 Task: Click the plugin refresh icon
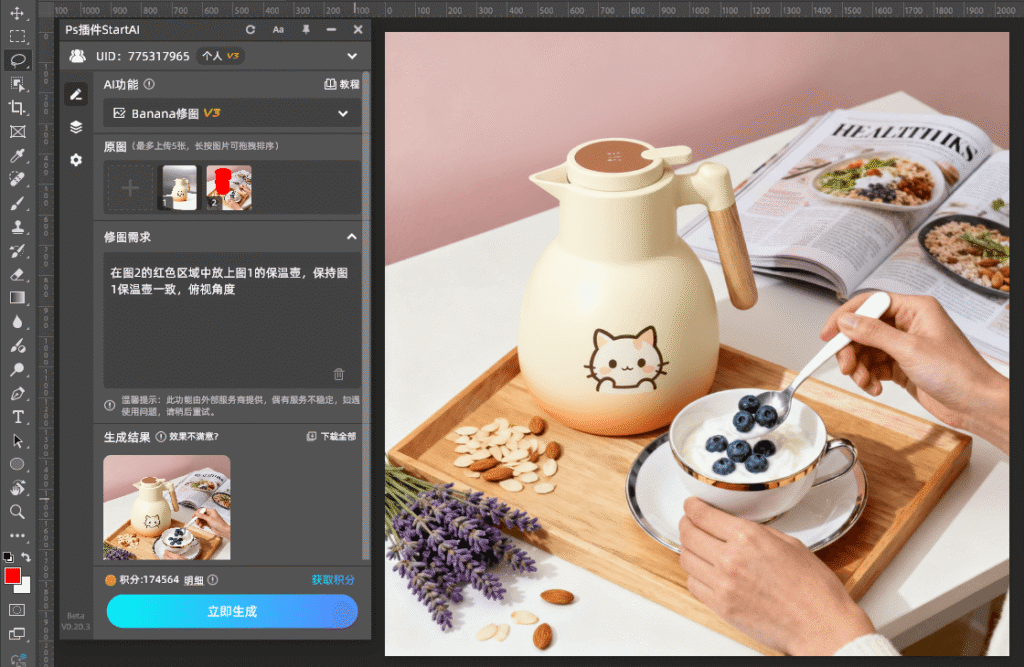tap(250, 29)
